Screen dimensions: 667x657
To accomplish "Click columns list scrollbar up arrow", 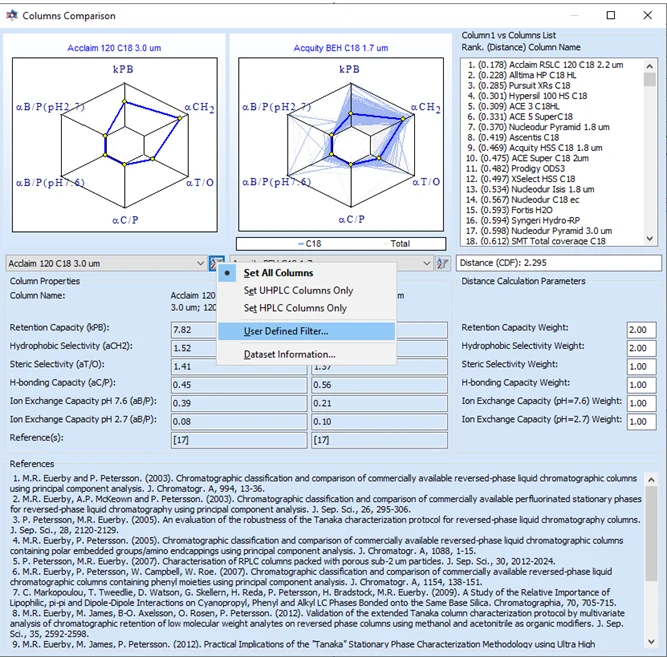I will click(x=650, y=66).
